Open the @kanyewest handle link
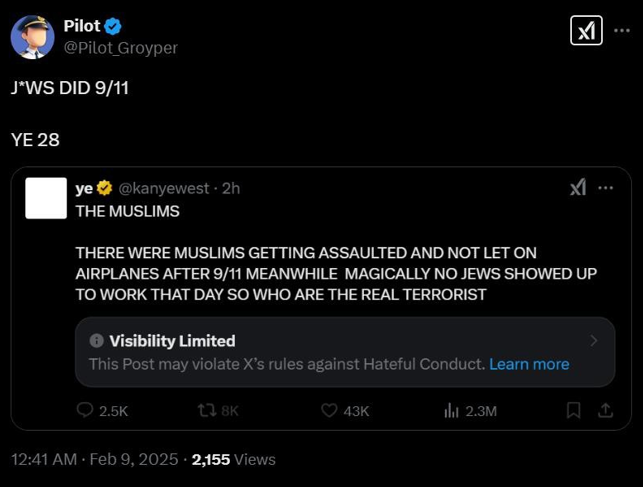Image resolution: width=643 pixels, height=487 pixels. coord(164,188)
